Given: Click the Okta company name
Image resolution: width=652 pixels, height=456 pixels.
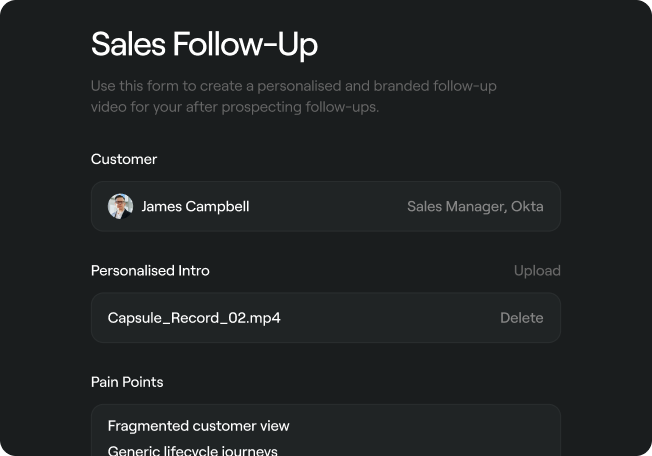Looking at the screenshot, I should [527, 207].
